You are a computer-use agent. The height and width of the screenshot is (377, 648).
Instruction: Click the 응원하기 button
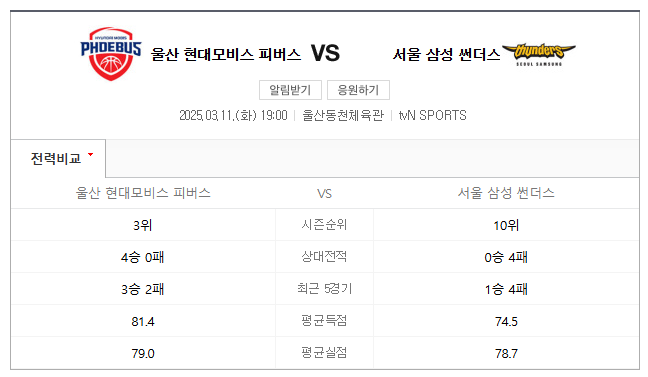(x=358, y=90)
